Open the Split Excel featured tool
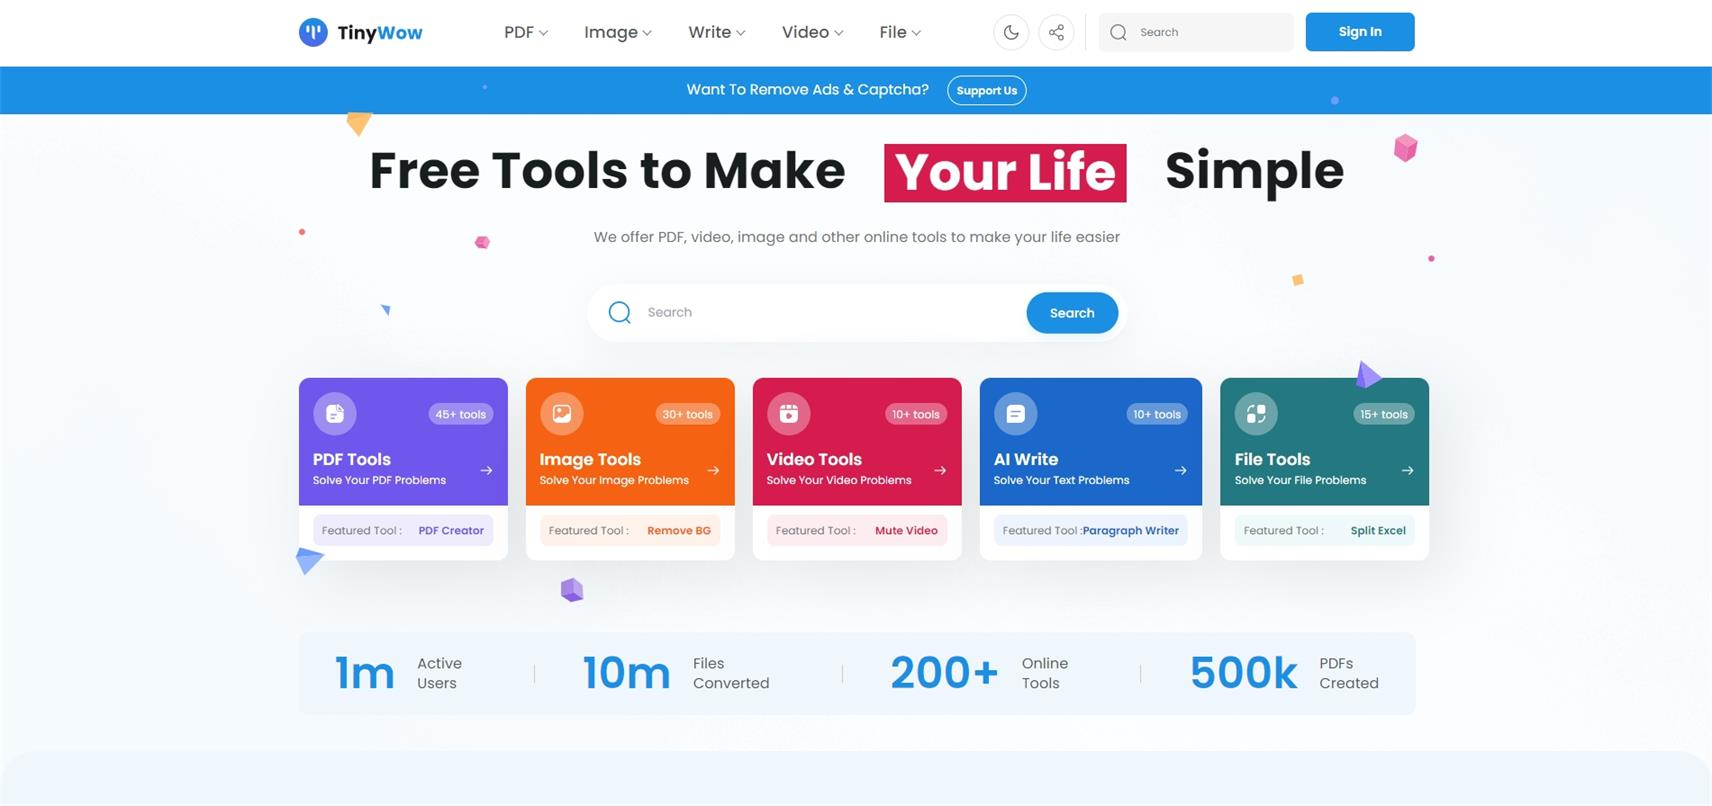Image resolution: width=1712 pixels, height=806 pixels. pos(1378,531)
